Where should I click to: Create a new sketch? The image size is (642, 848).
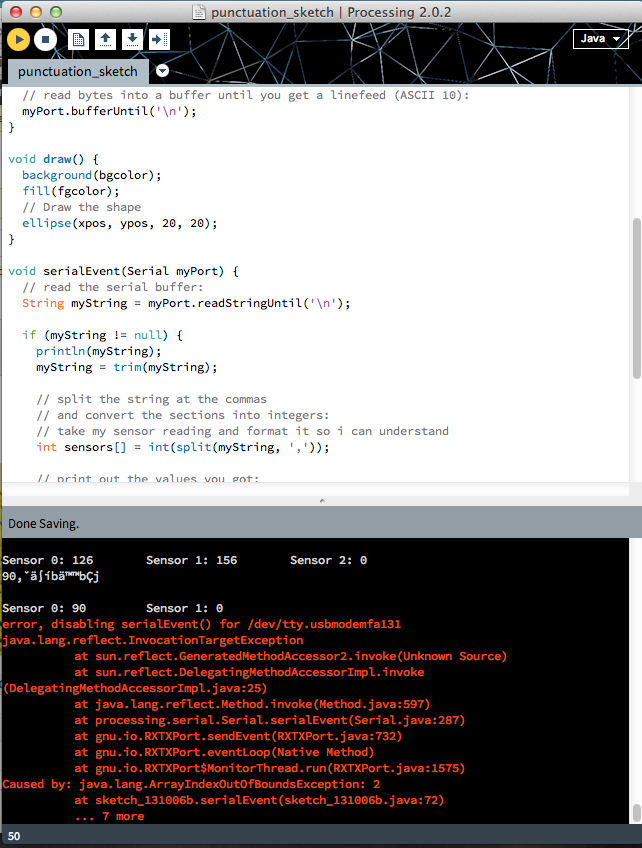click(x=78, y=40)
